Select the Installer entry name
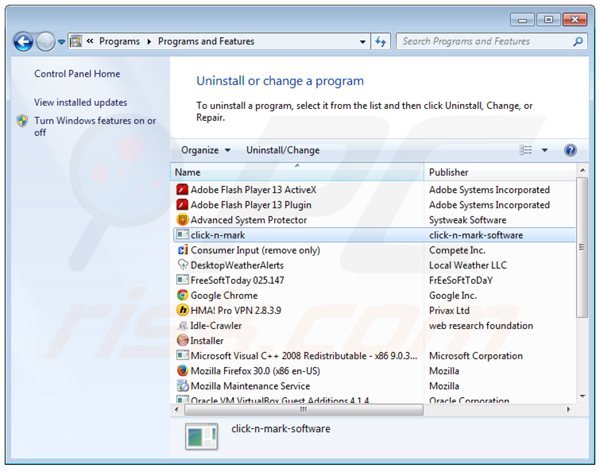600x472 pixels. coord(207,340)
